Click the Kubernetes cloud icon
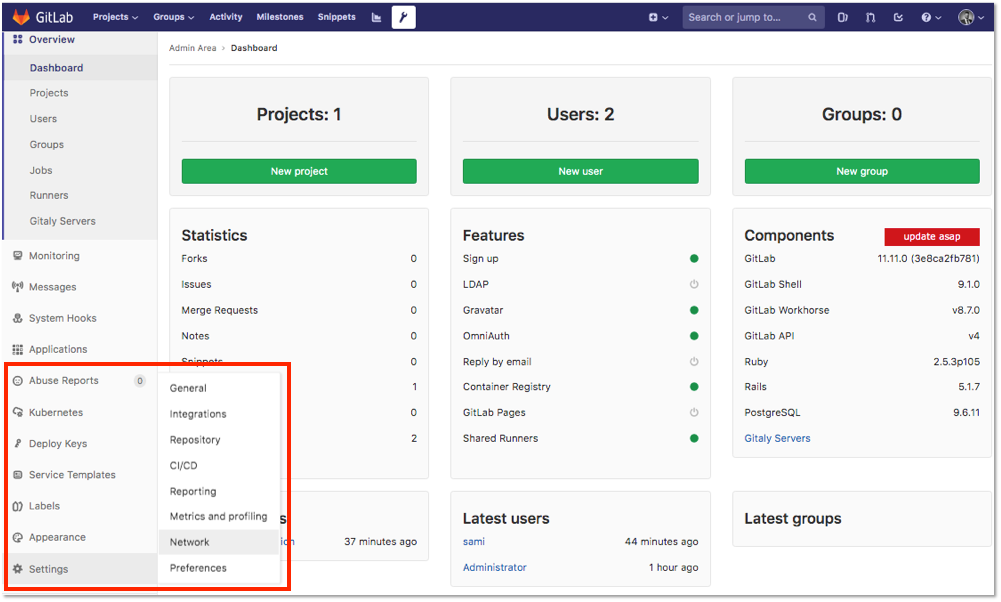The image size is (1001, 602). [x=18, y=412]
